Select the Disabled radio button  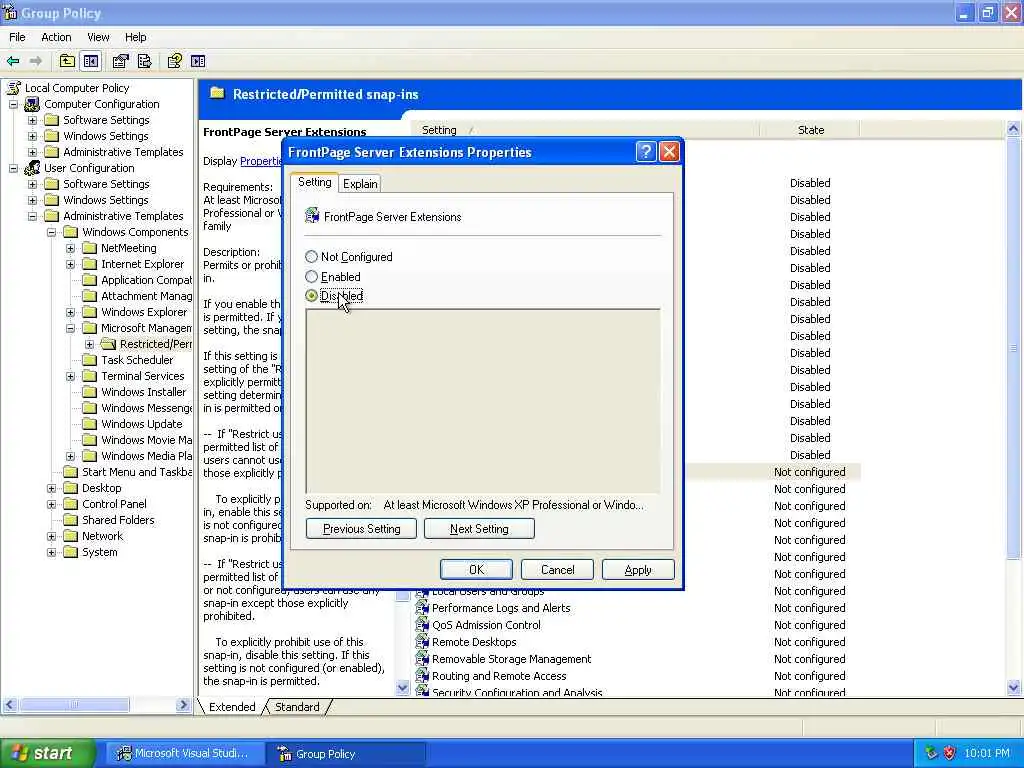(312, 296)
